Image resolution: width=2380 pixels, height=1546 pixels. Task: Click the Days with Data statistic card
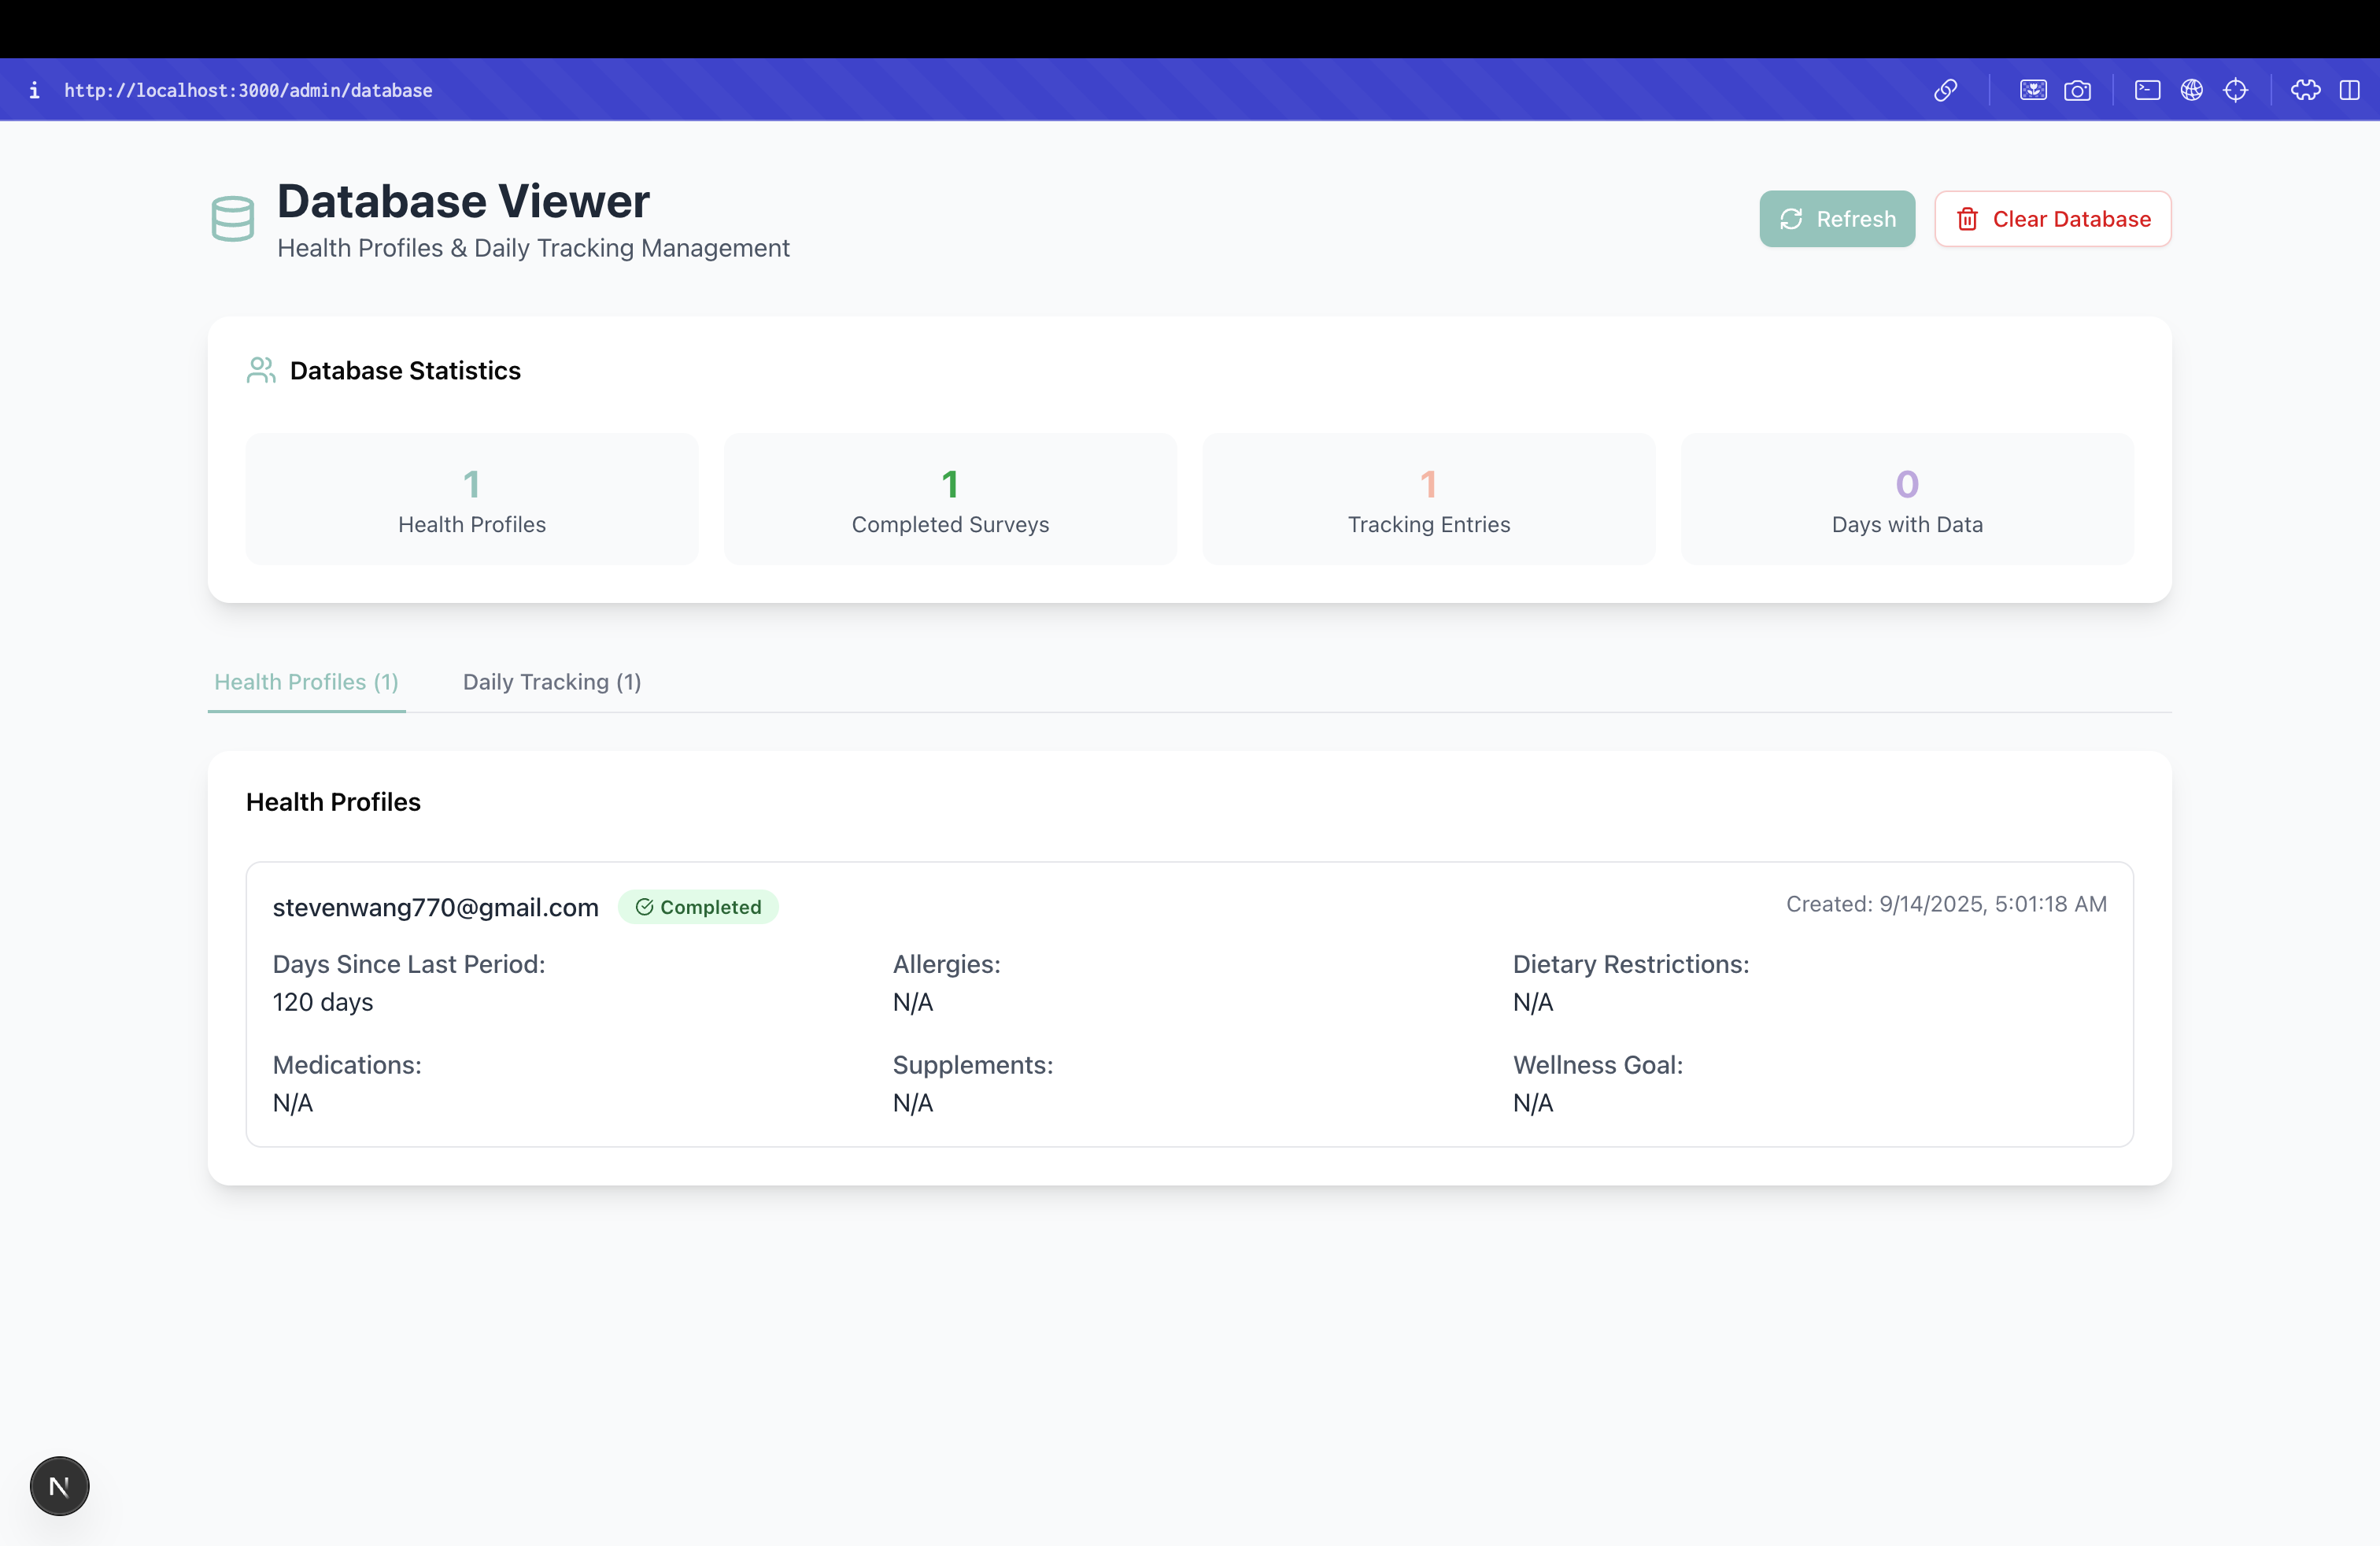click(x=1906, y=499)
